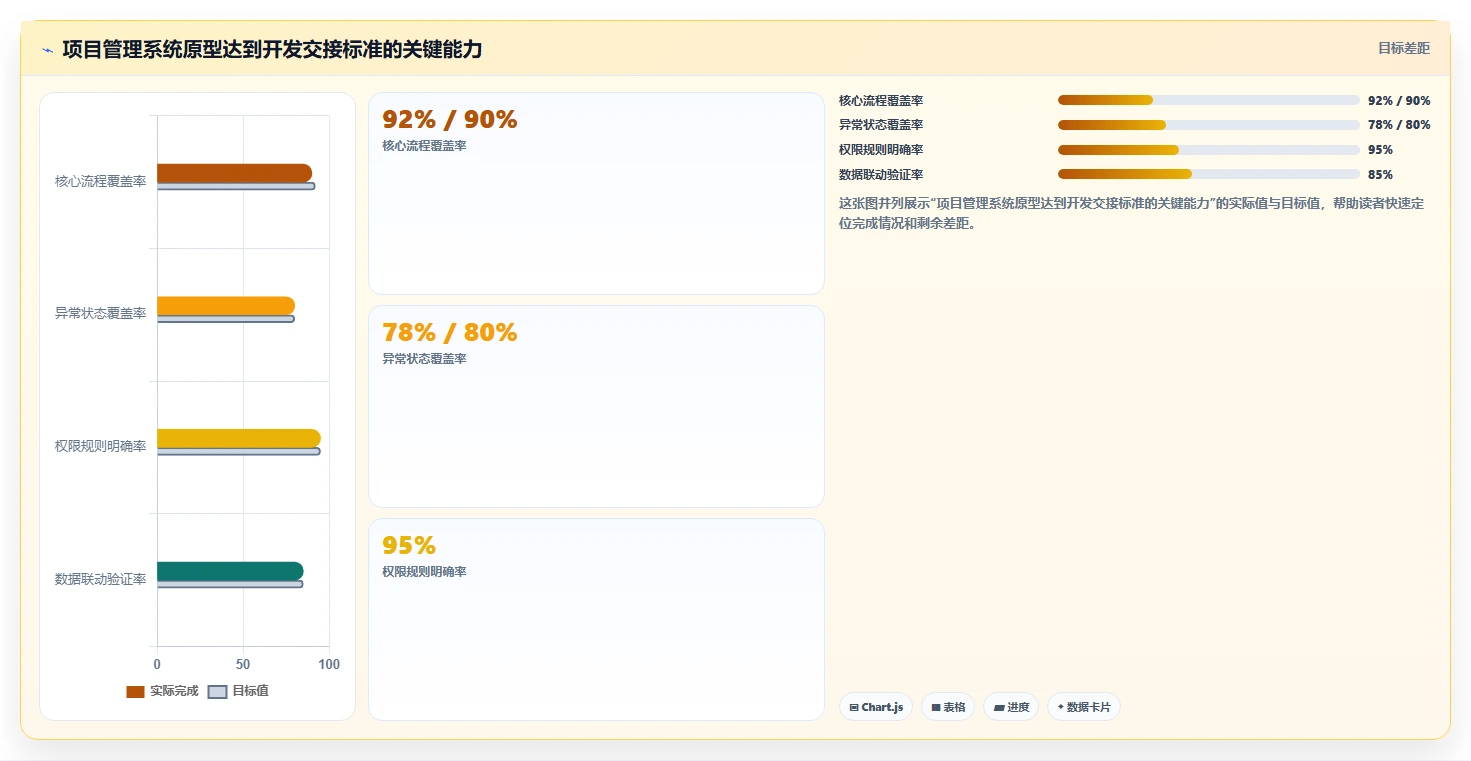
Task: Click the progress list label 核心流程覆盖率
Action: [x=881, y=101]
